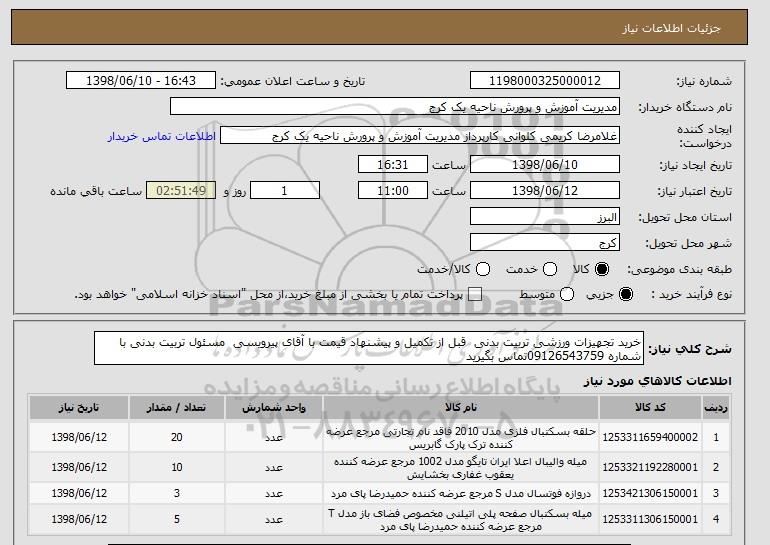
Task: Toggle the اسناد خزانه اسلامی payment checkbox
Action: click(x=474, y=294)
